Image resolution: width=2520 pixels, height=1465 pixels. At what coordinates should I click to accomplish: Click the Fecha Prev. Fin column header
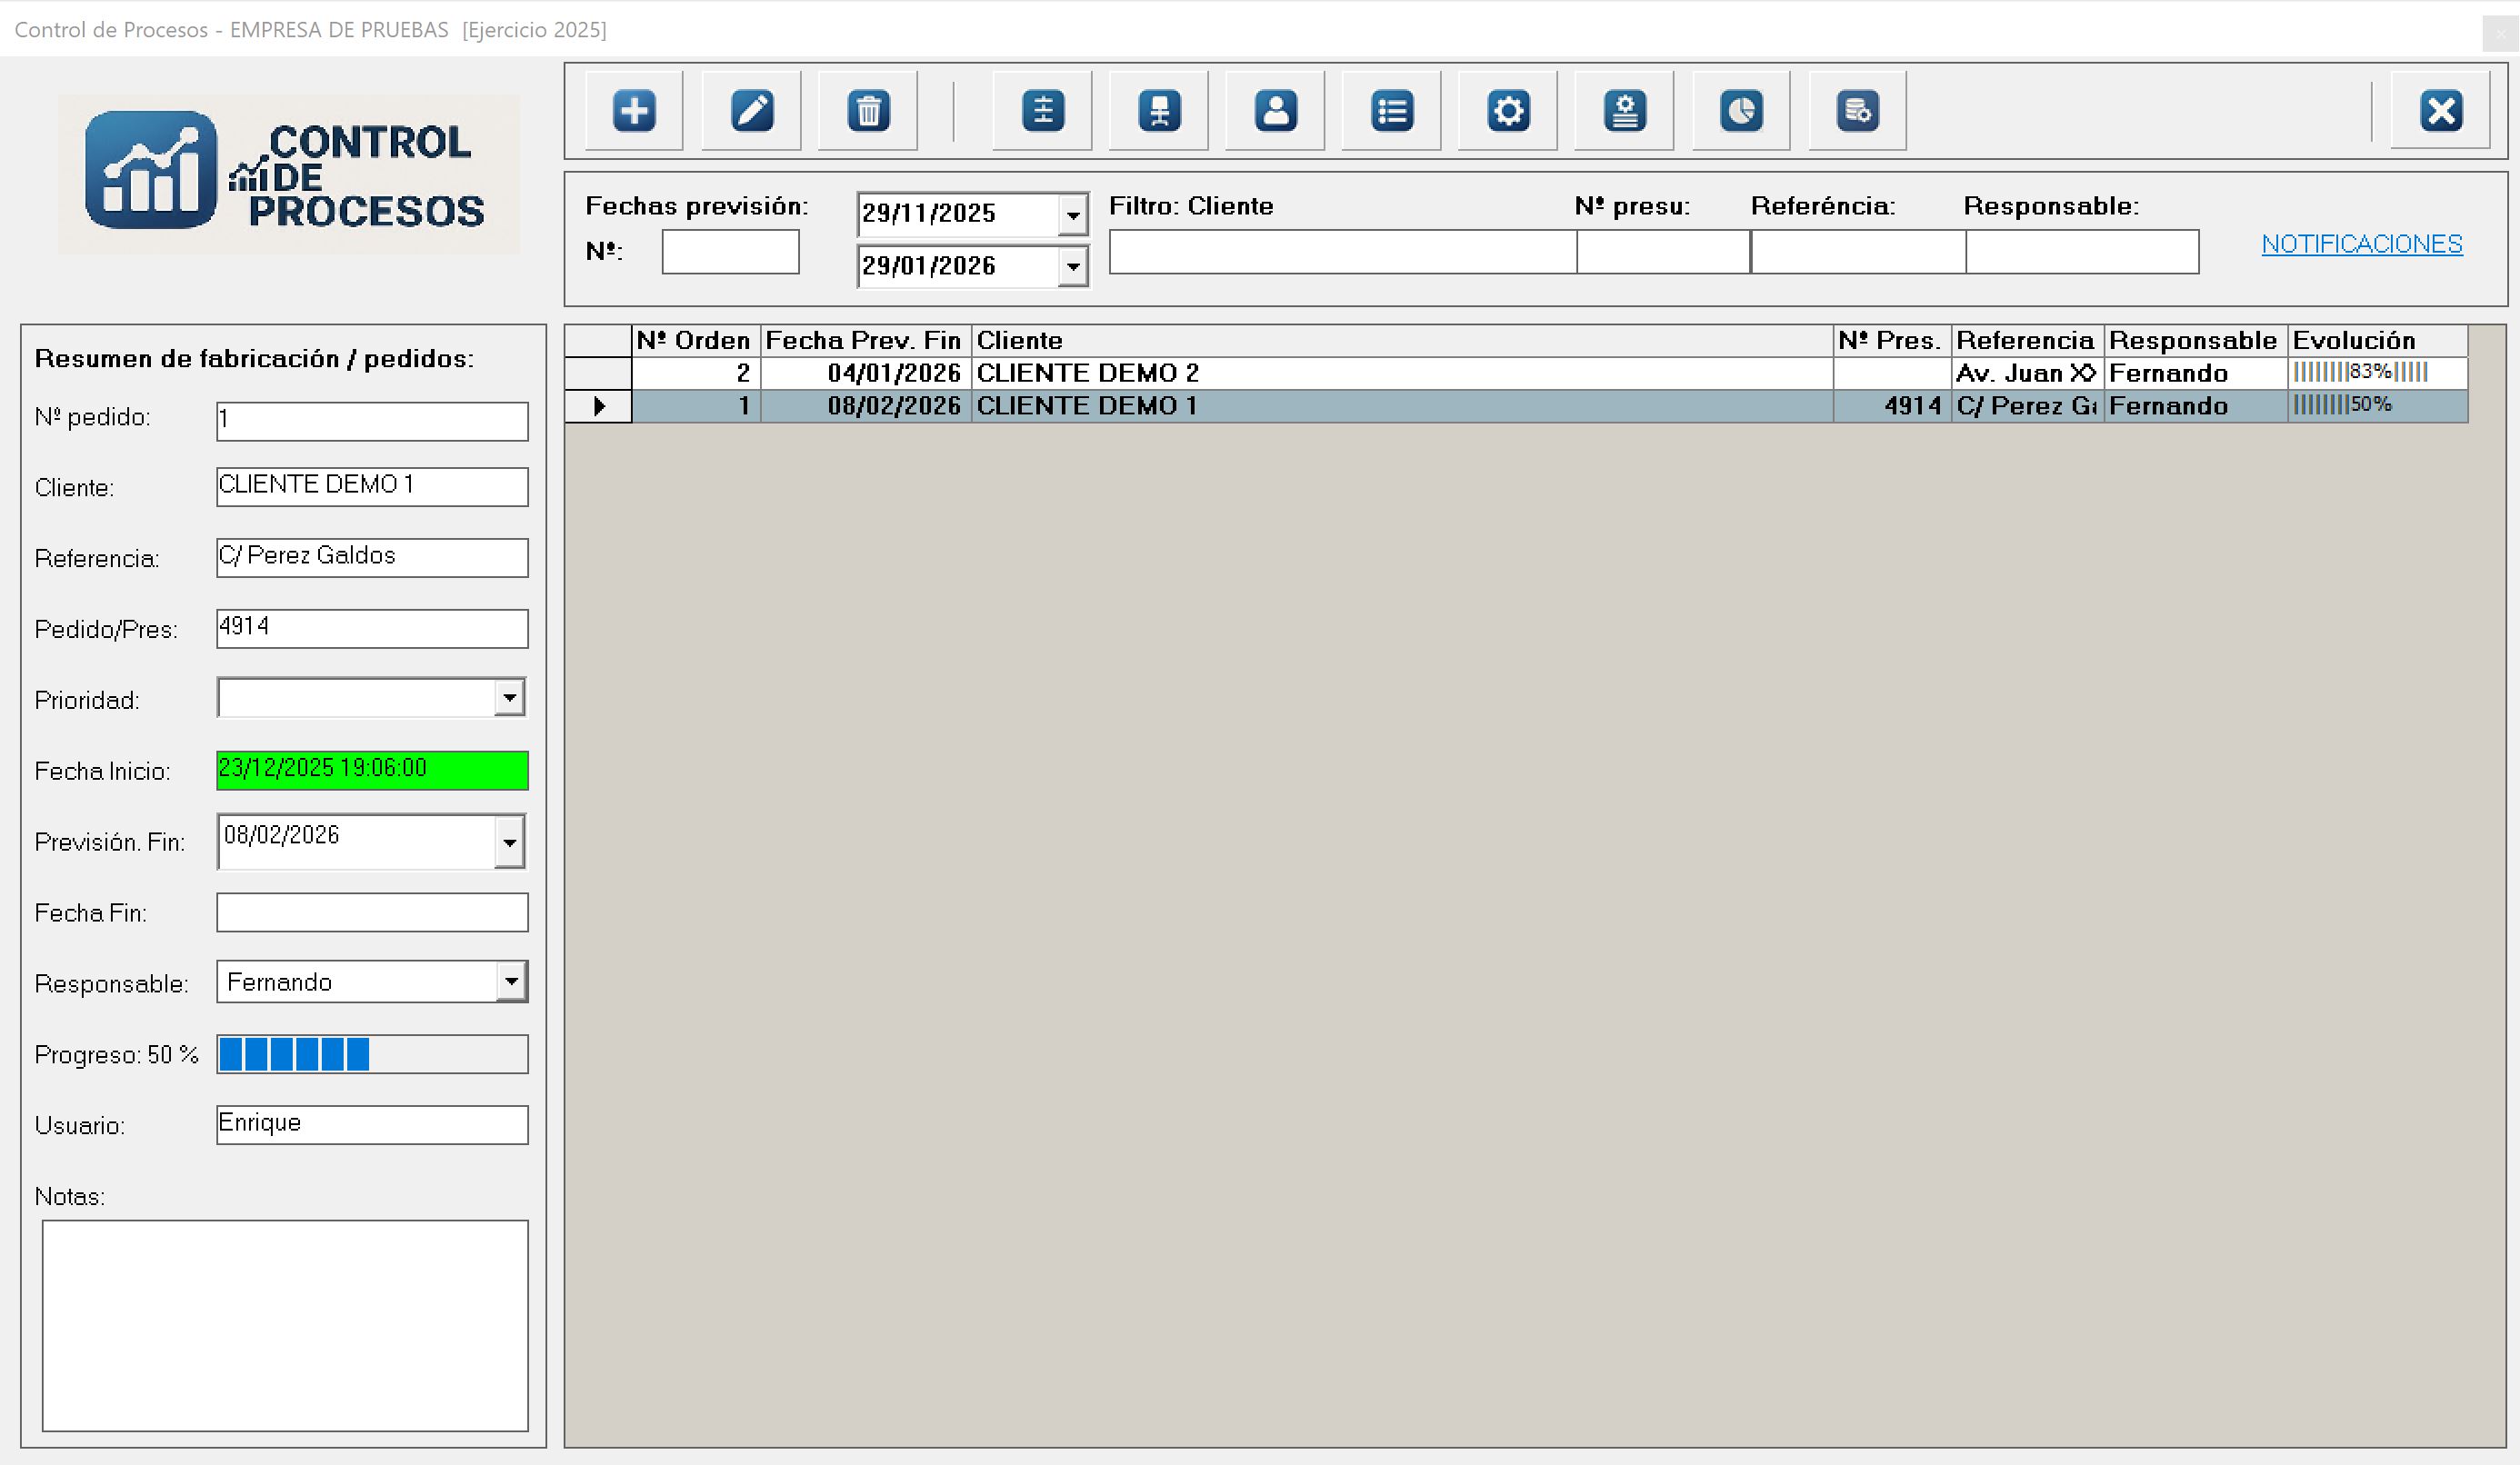point(863,340)
